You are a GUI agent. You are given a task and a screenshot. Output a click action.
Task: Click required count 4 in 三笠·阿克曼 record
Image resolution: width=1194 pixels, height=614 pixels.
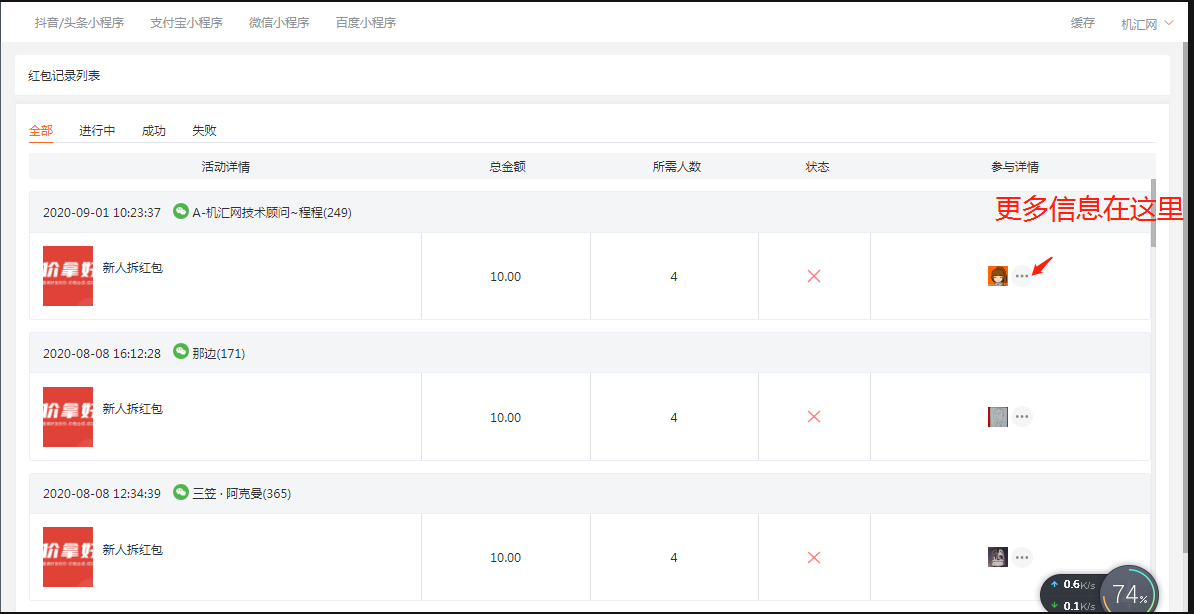point(674,558)
